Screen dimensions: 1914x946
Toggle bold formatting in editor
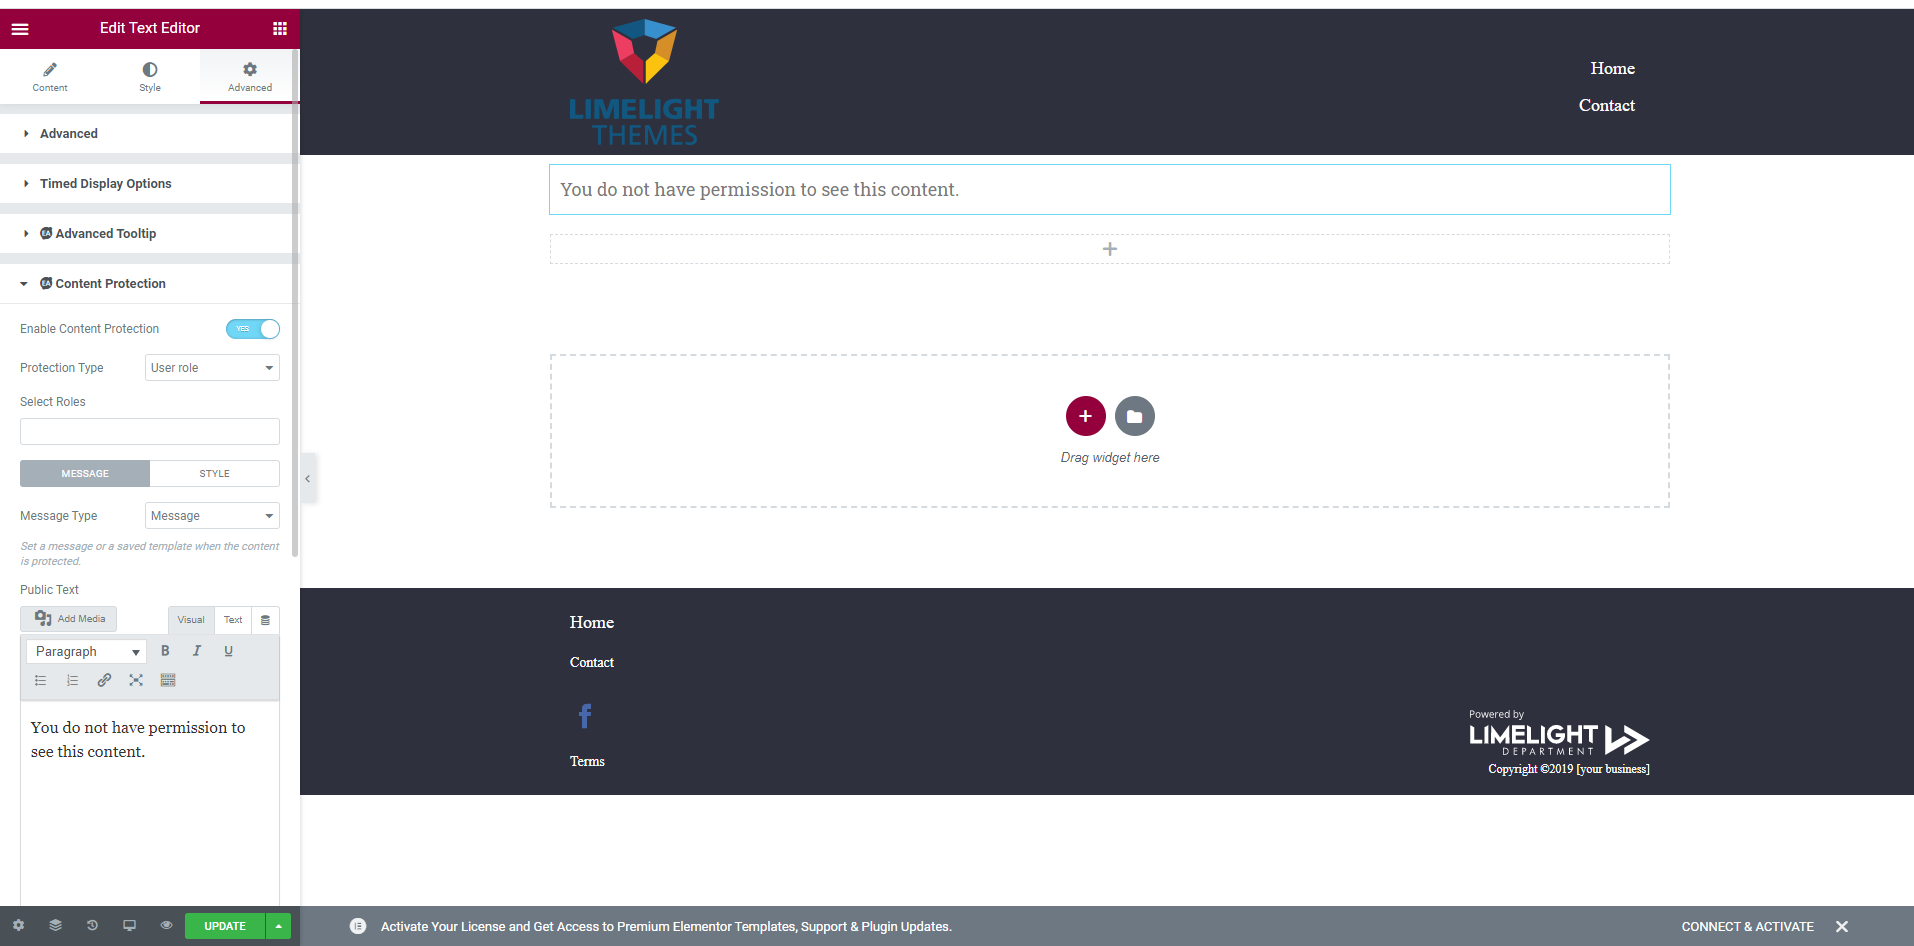click(165, 651)
